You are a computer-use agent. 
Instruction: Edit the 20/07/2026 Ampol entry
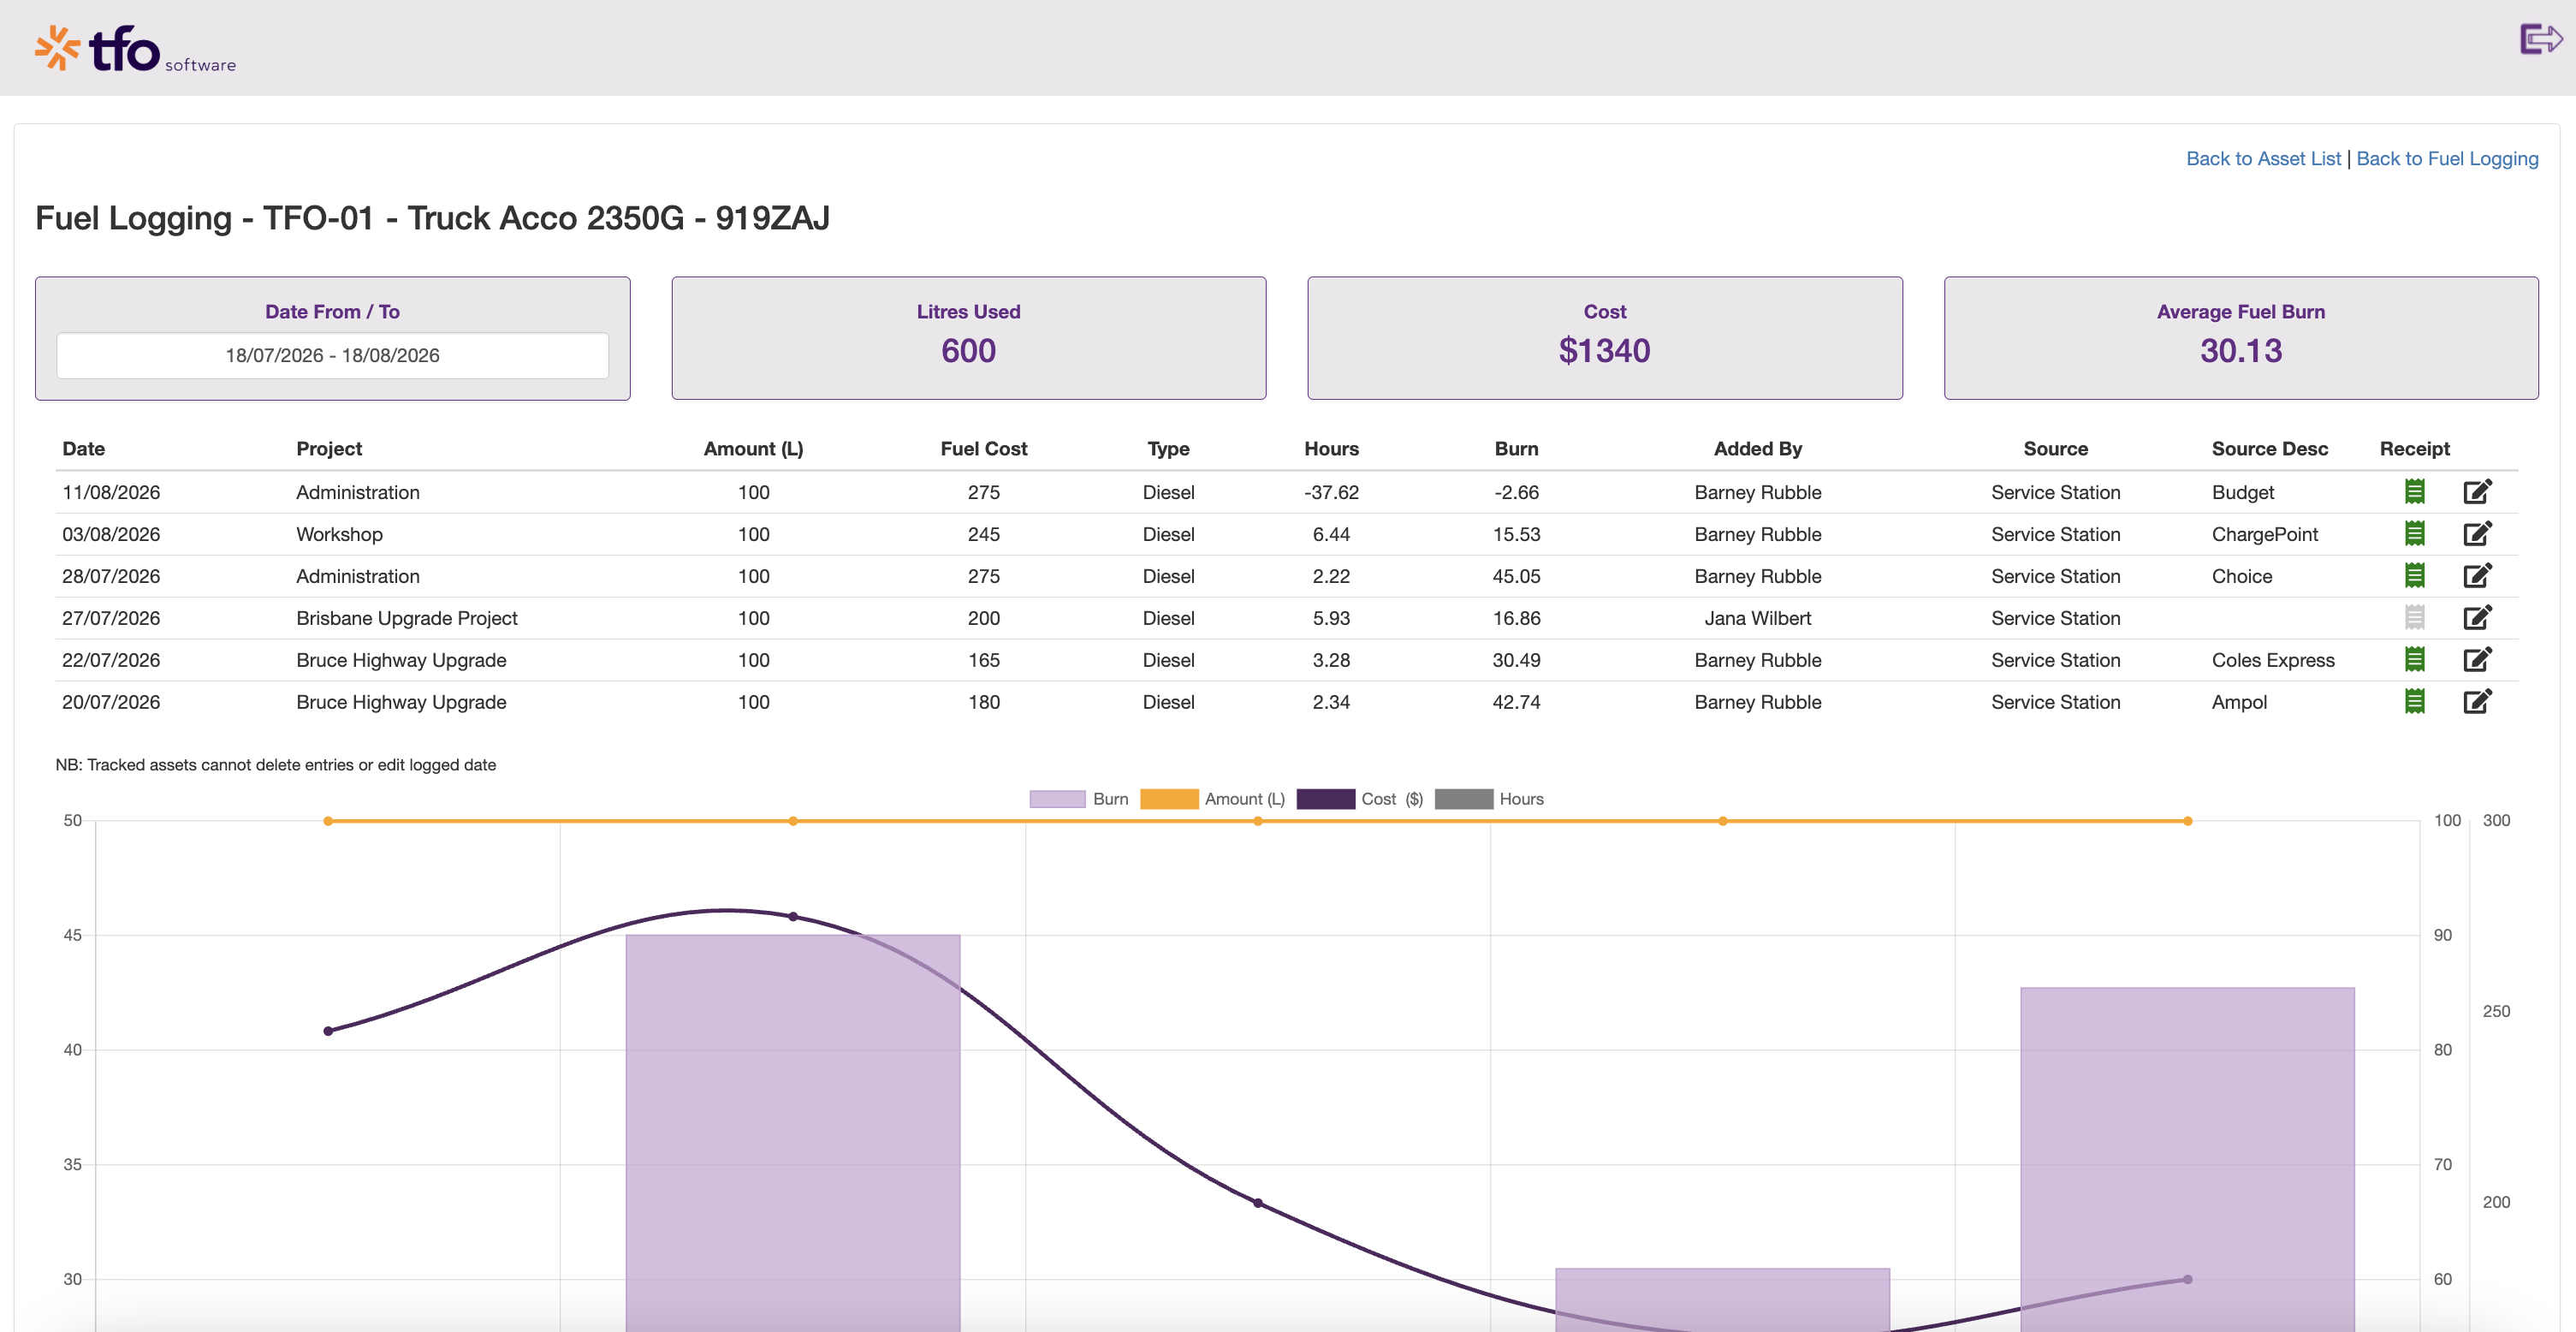pyautogui.click(x=2477, y=701)
